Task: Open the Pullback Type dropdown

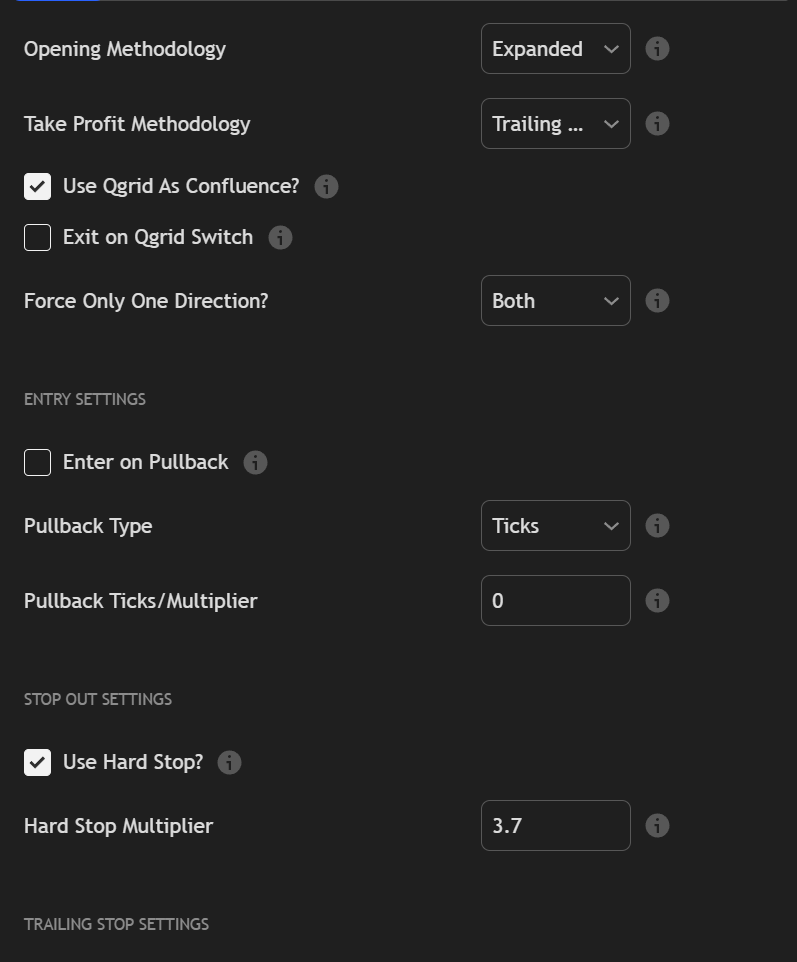Action: coord(555,526)
